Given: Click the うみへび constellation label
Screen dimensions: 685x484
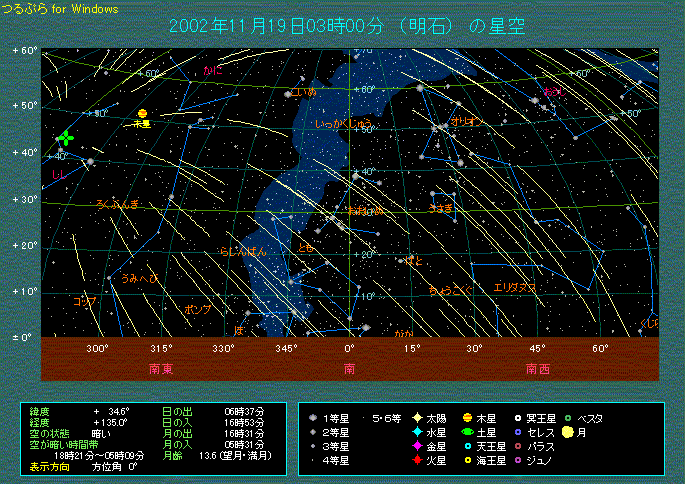Looking at the screenshot, I should tap(139, 278).
